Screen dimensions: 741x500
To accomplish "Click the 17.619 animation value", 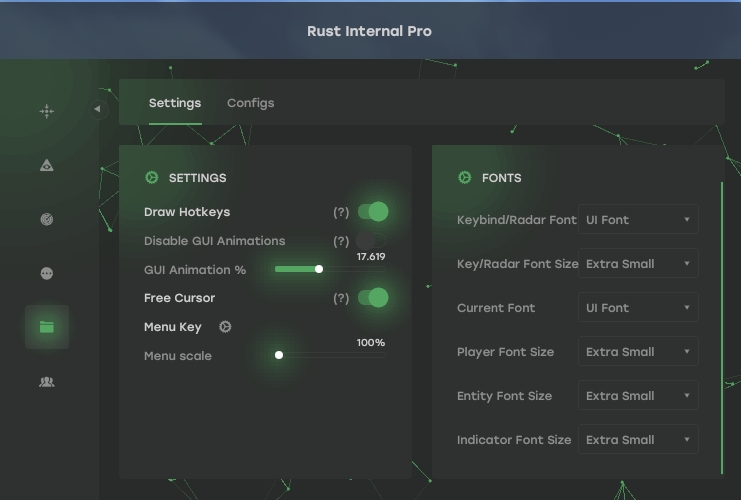I will (371, 257).
